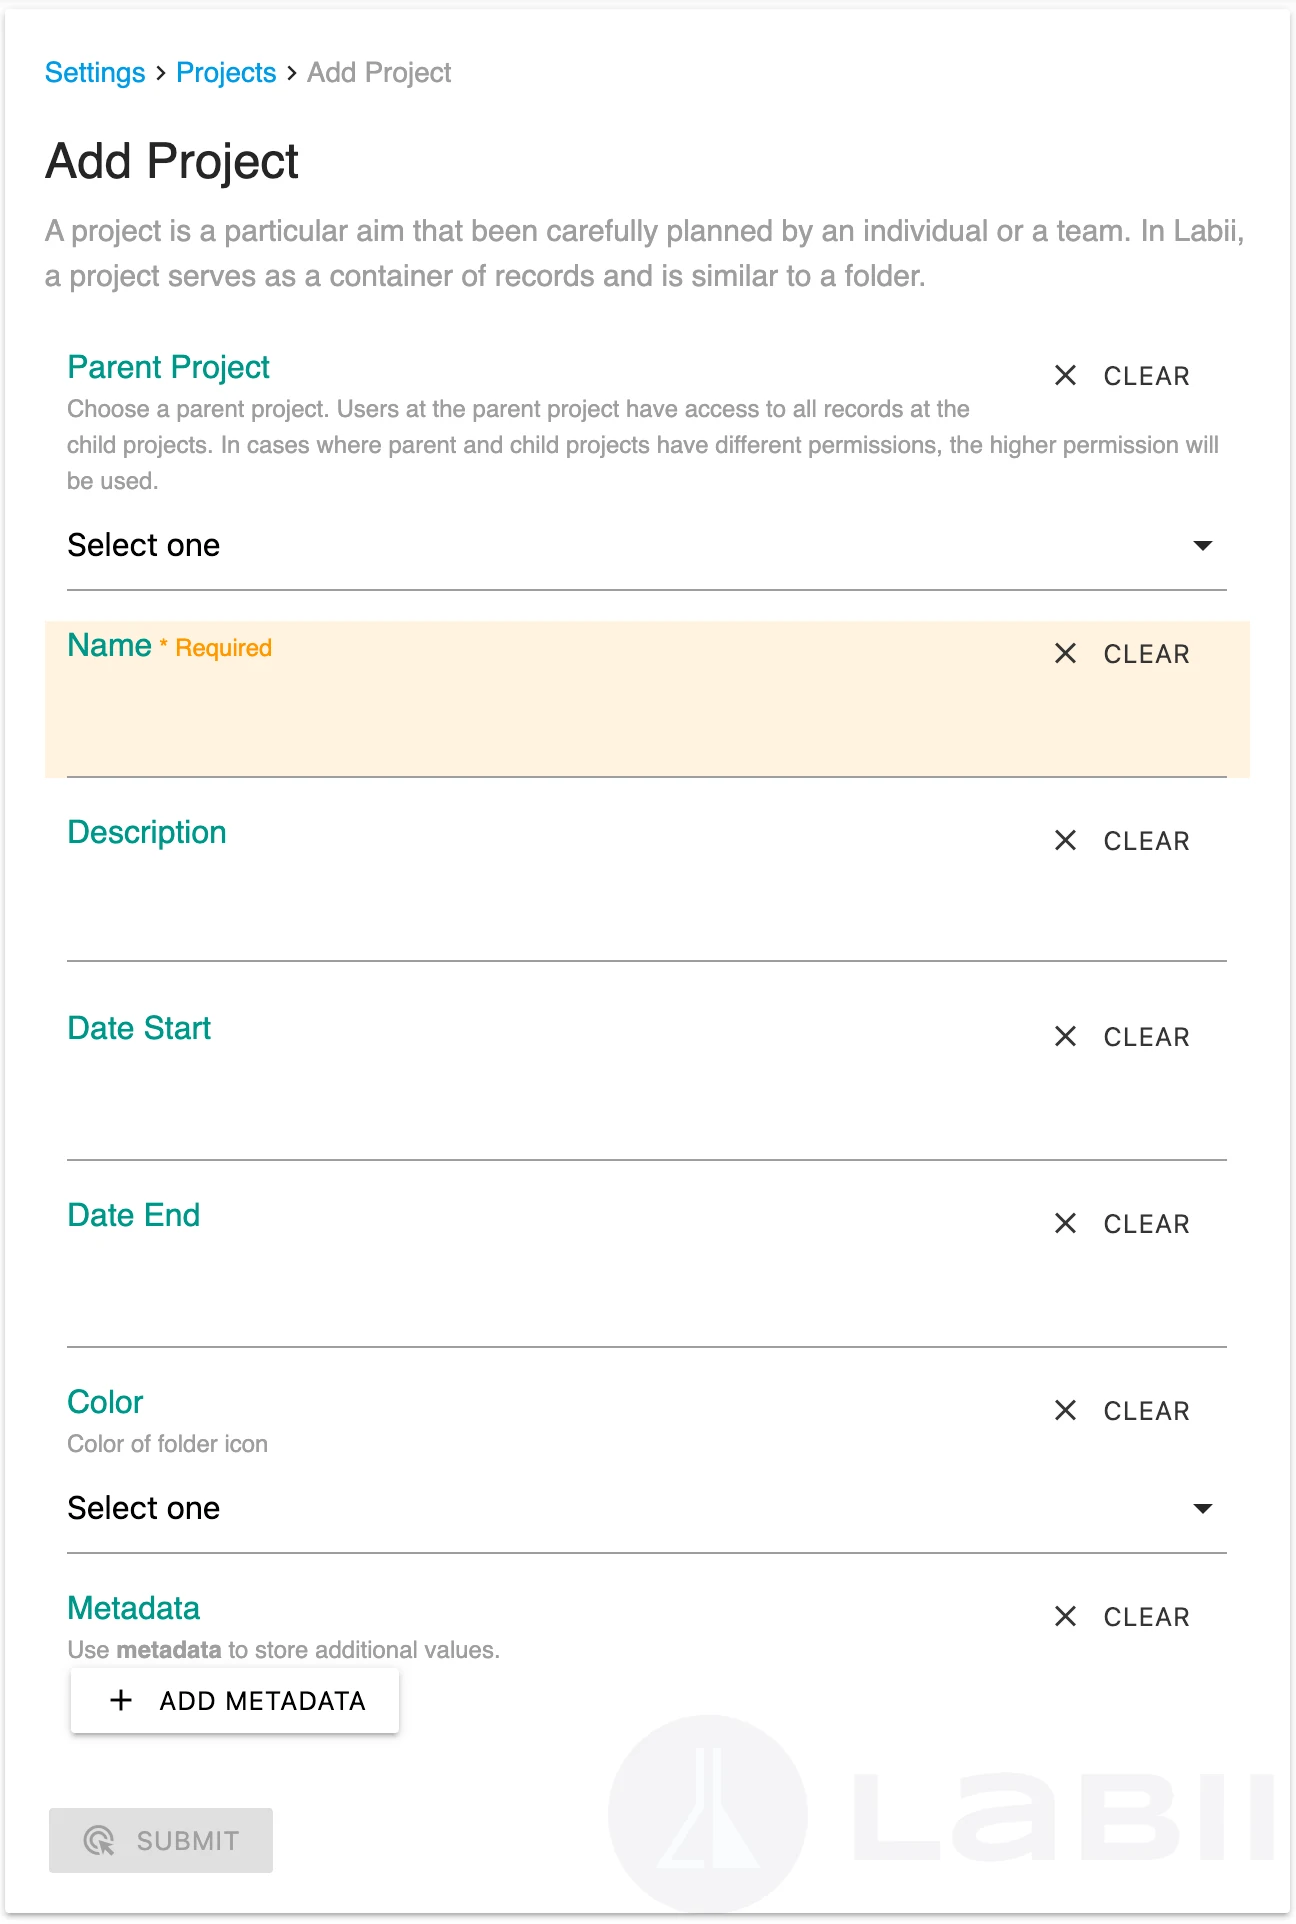Click the X clear icon for Name

pos(1065,653)
